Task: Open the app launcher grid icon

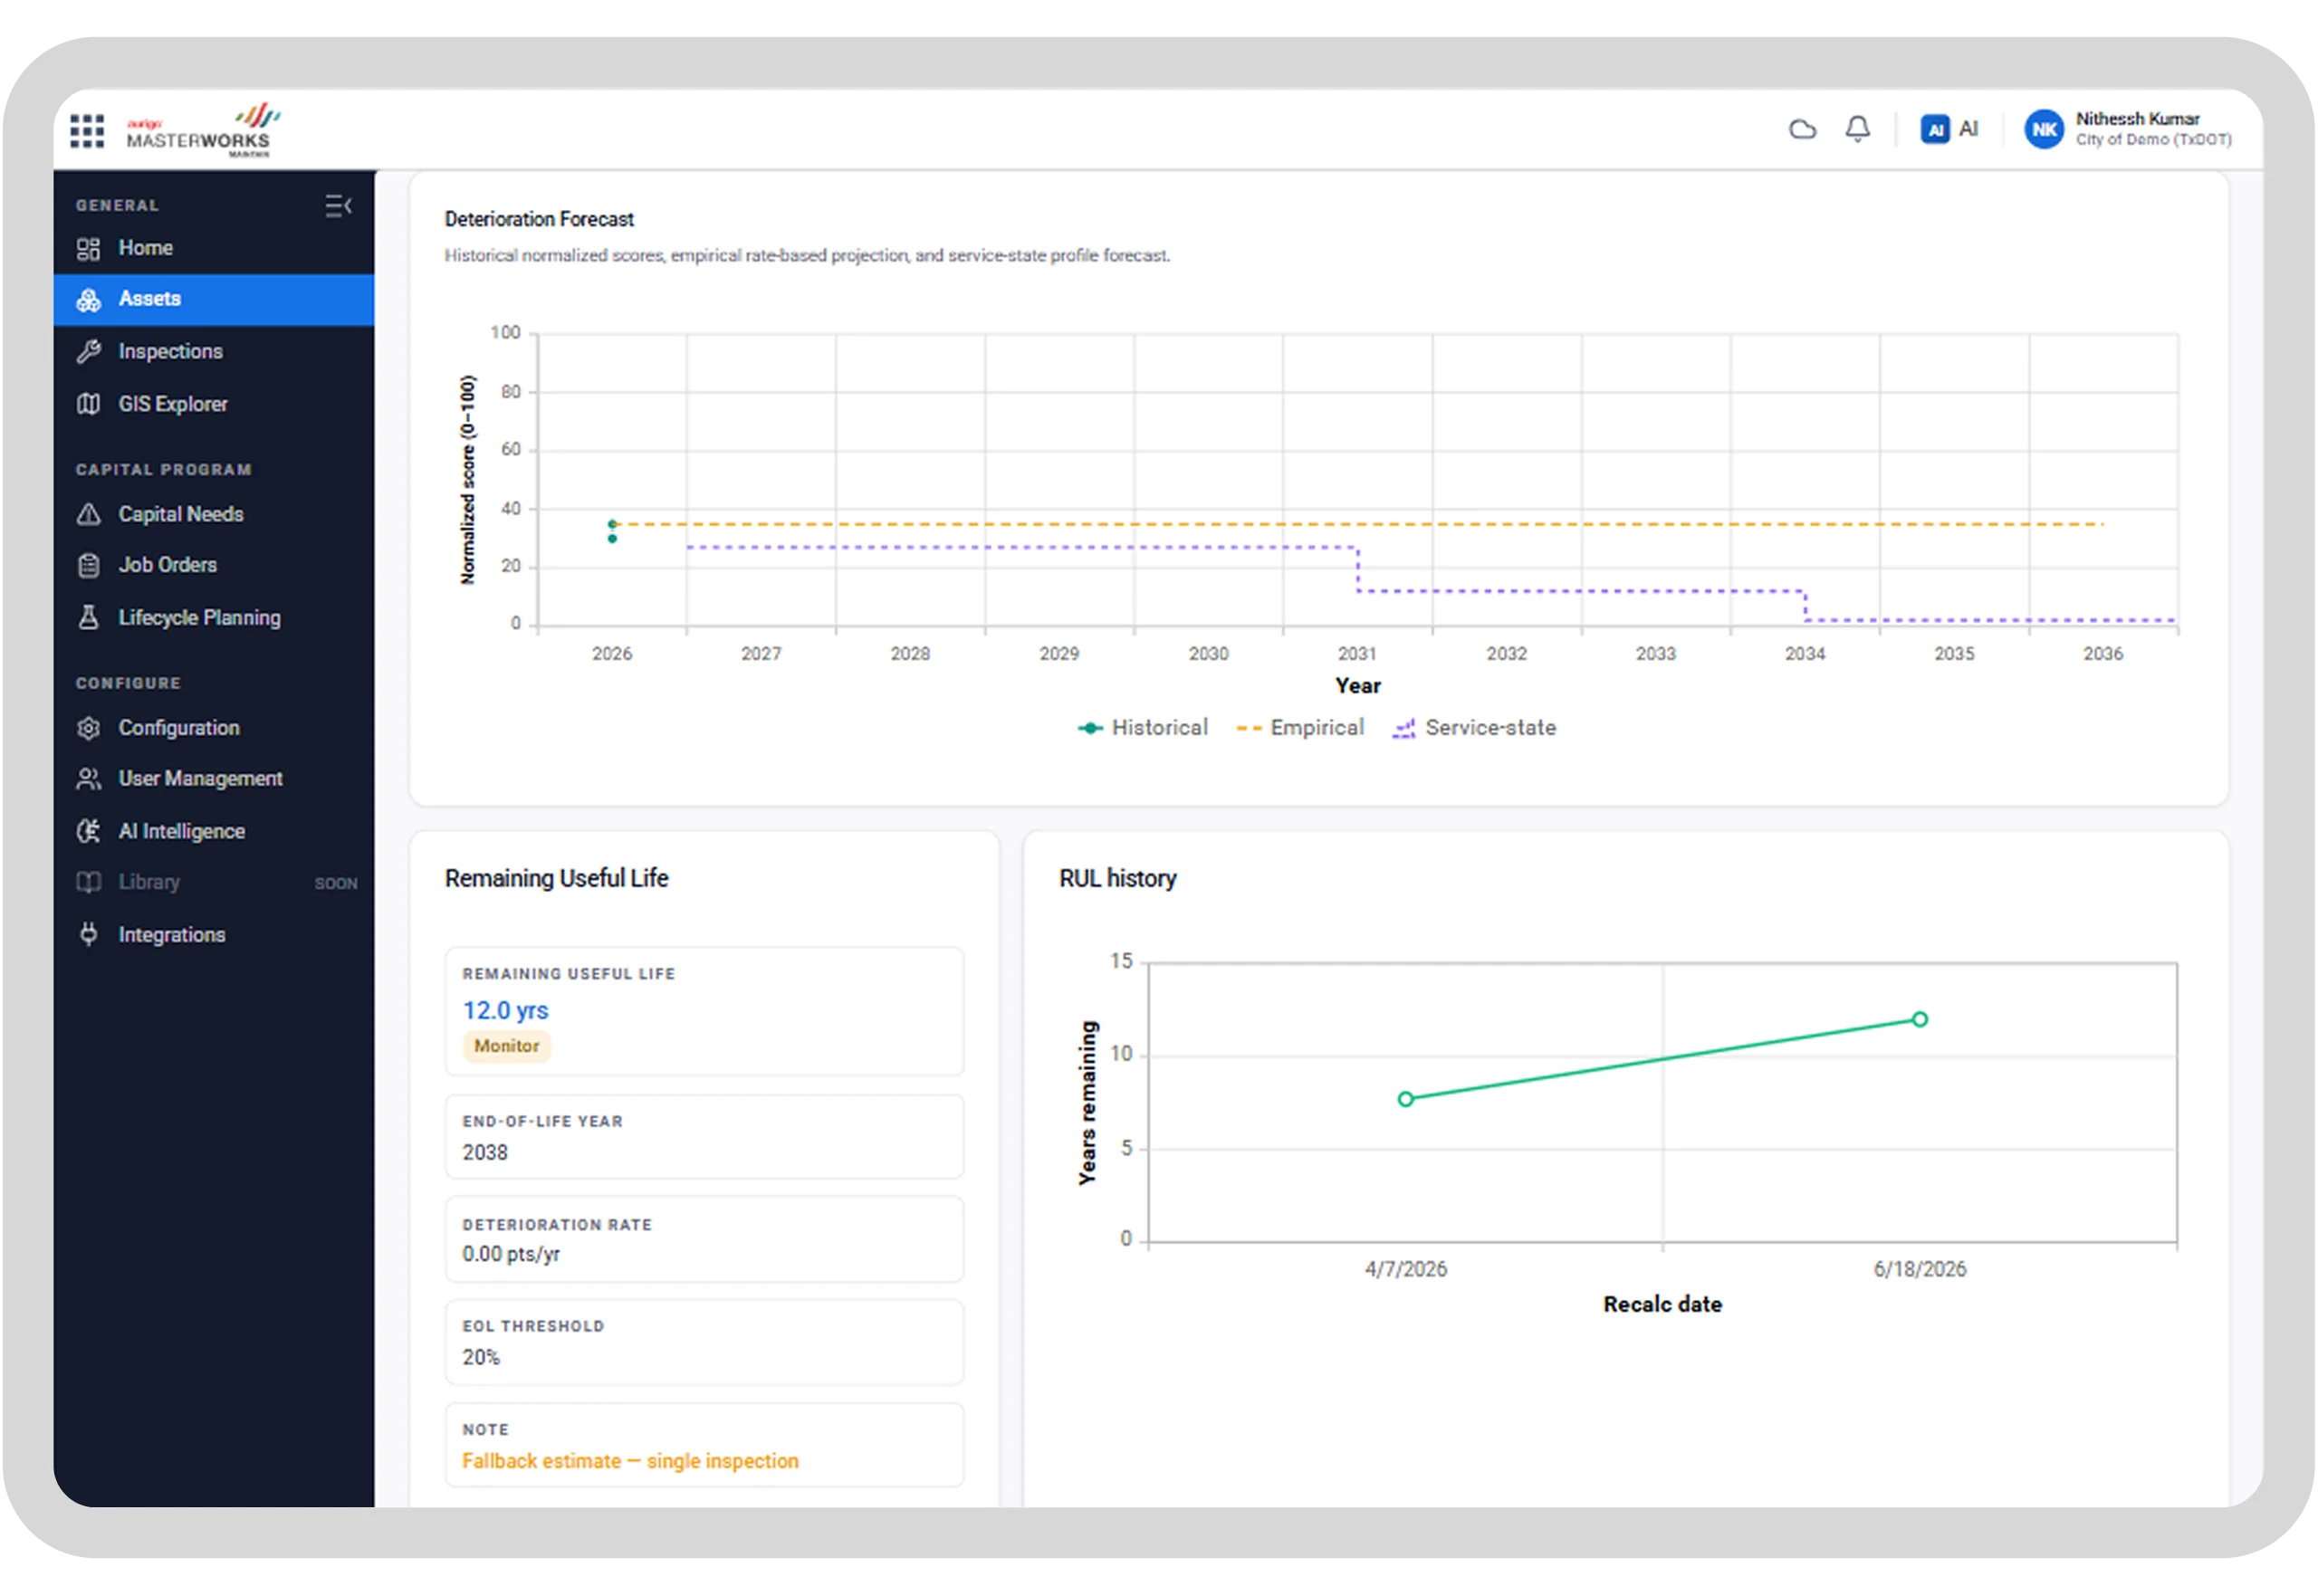Action: (x=87, y=130)
